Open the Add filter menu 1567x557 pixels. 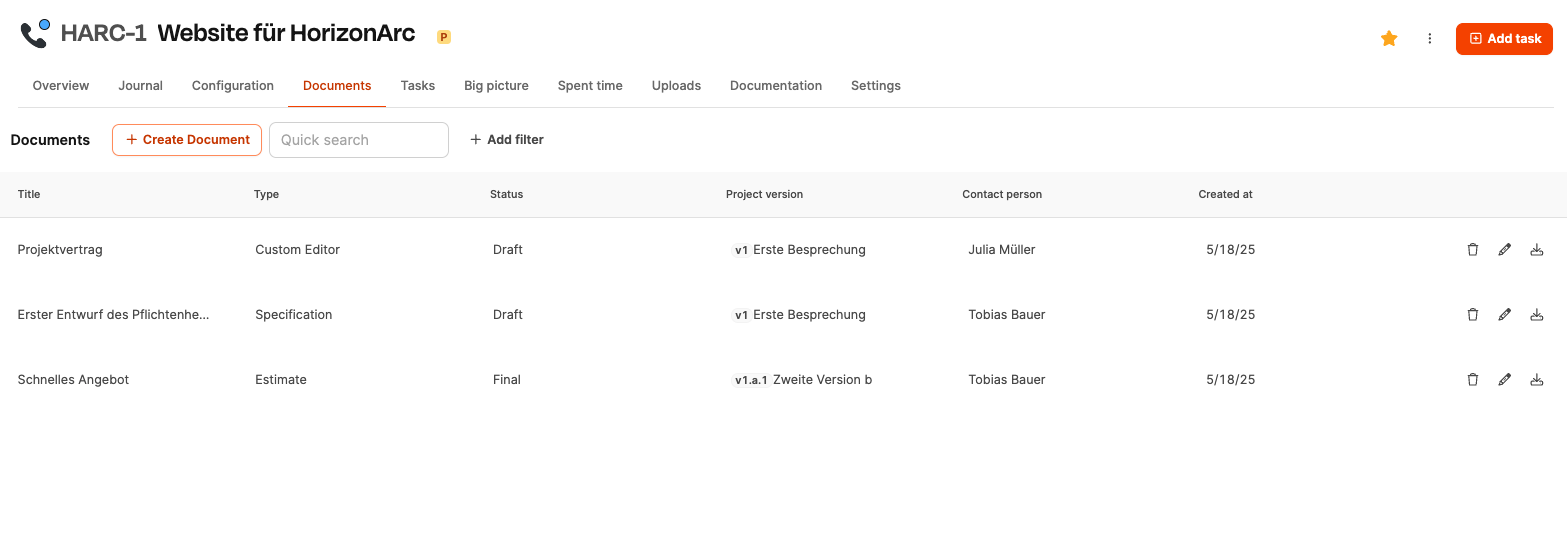pos(507,140)
